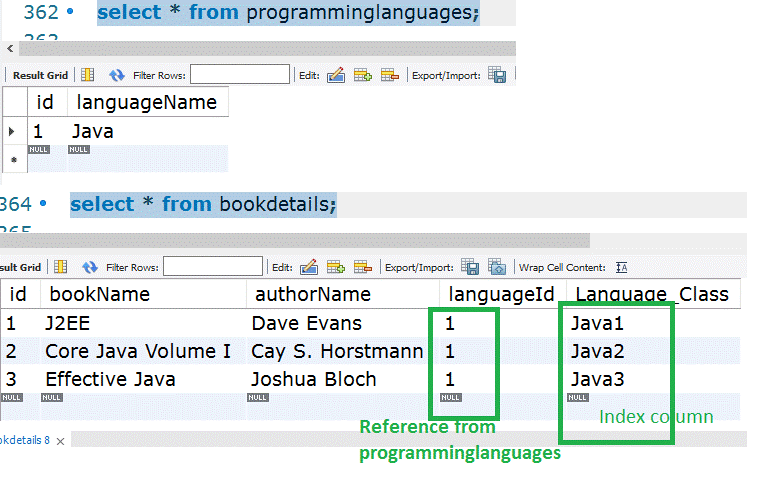Image resolution: width=775 pixels, height=488 pixels.
Task: Click the left scroll arrow under query 362
Action: point(10,48)
